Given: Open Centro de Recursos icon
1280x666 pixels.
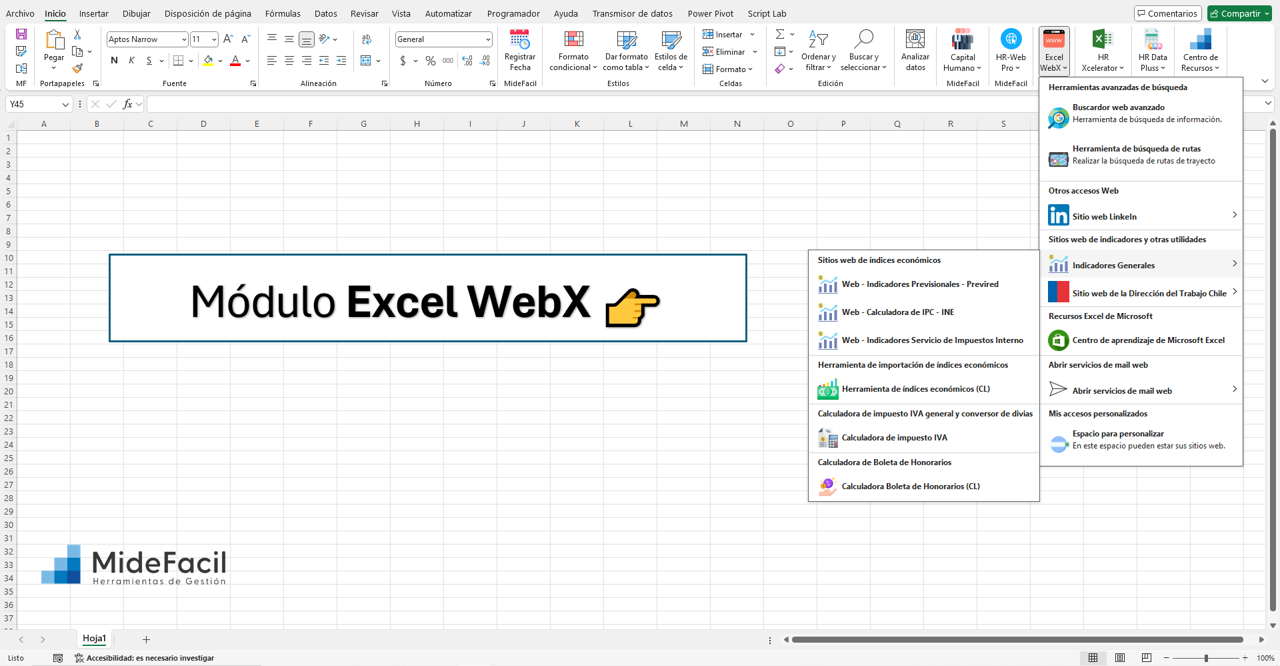Looking at the screenshot, I should [x=1200, y=40].
